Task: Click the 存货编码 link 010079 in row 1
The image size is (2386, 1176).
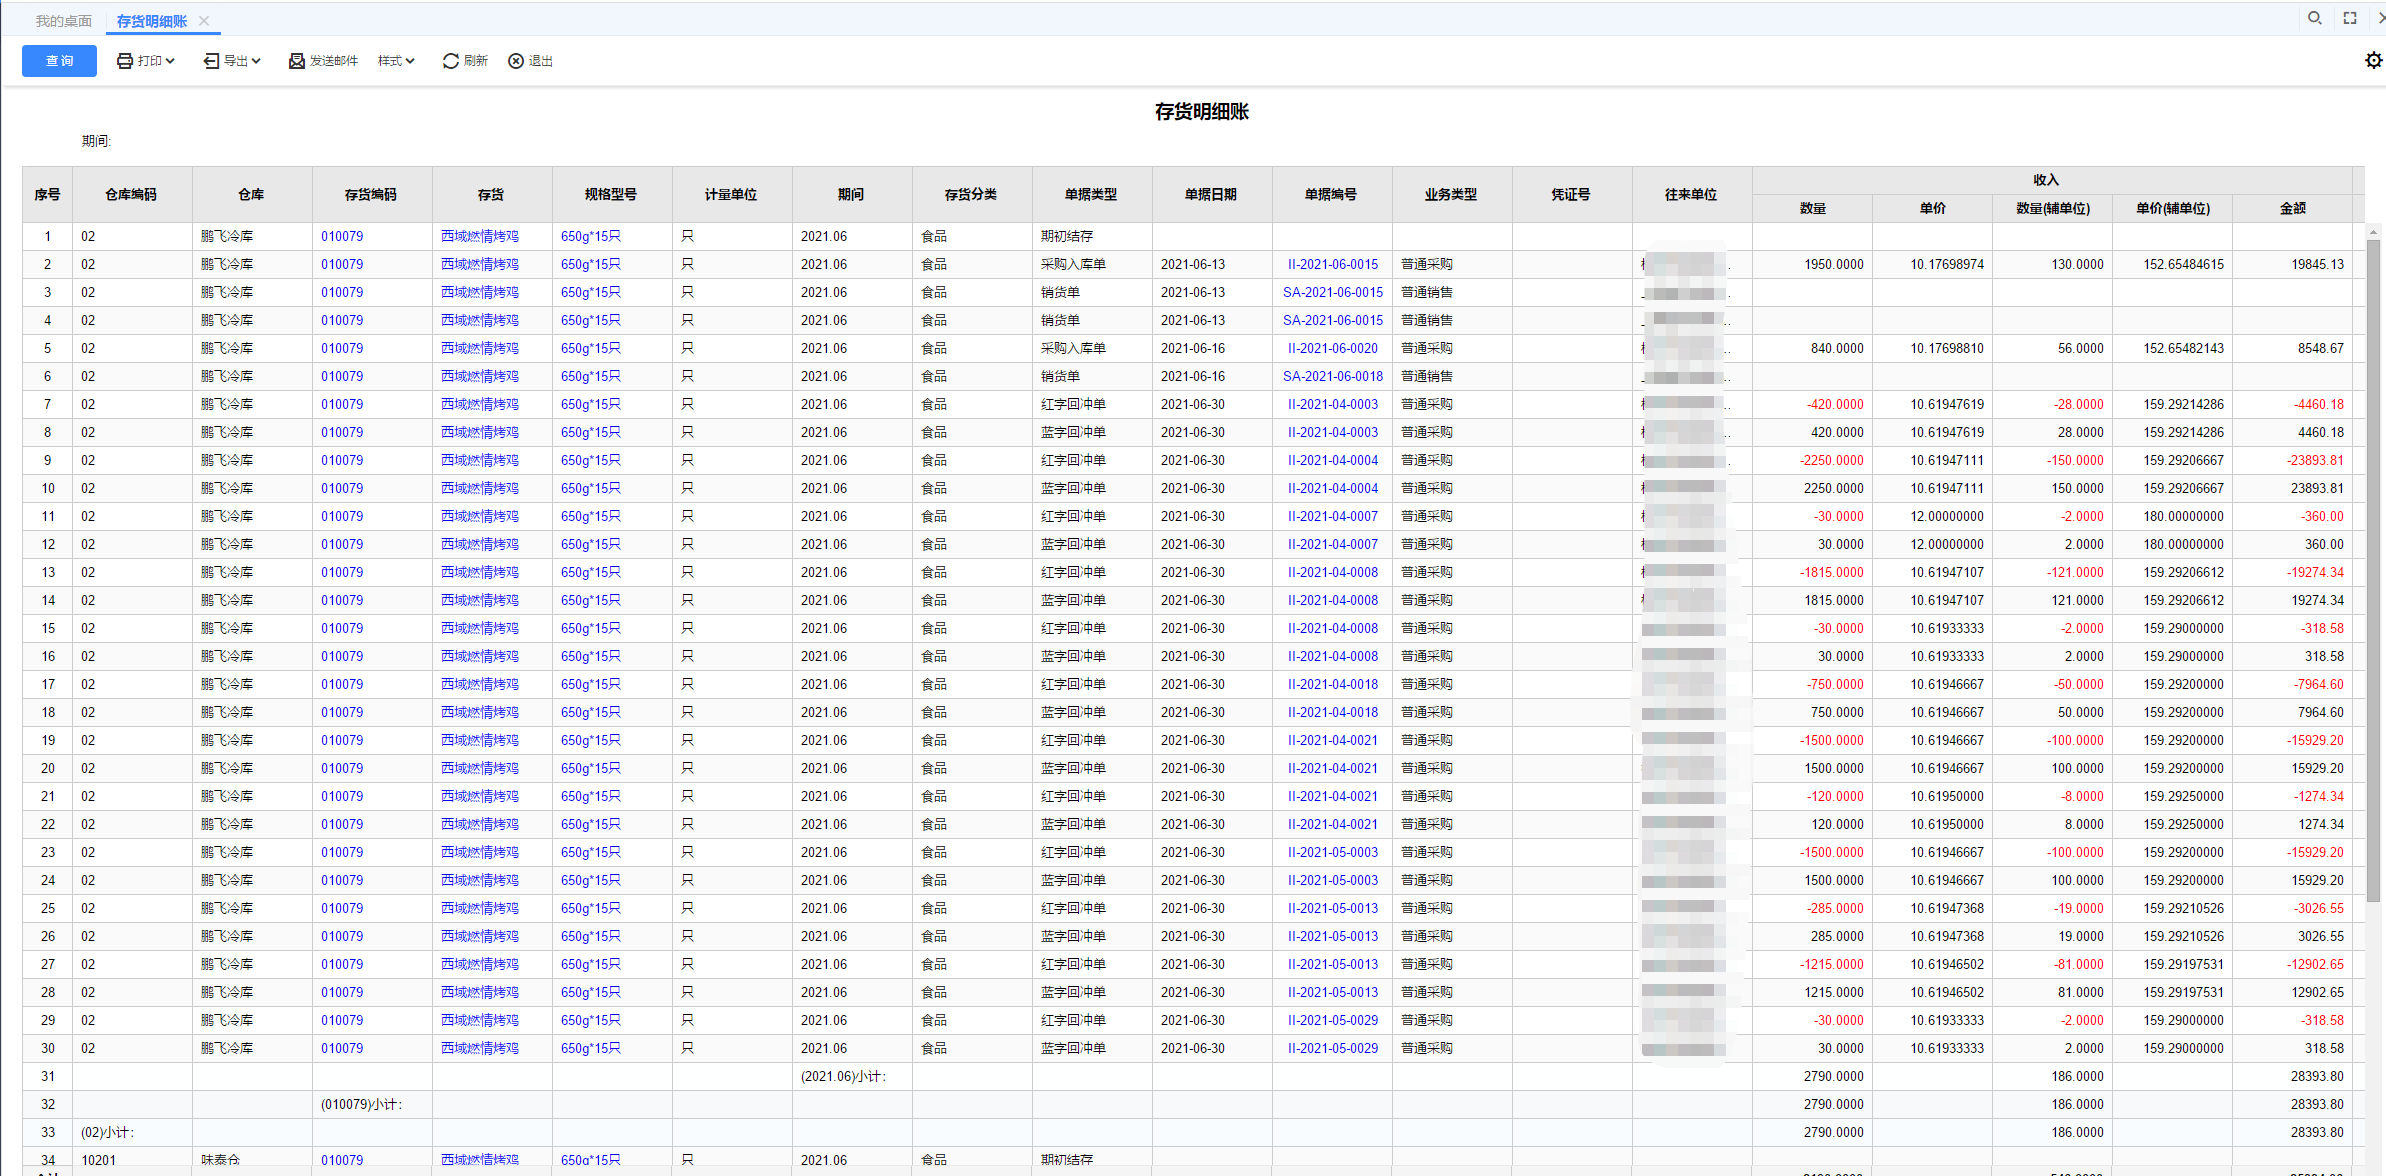Action: [x=342, y=237]
